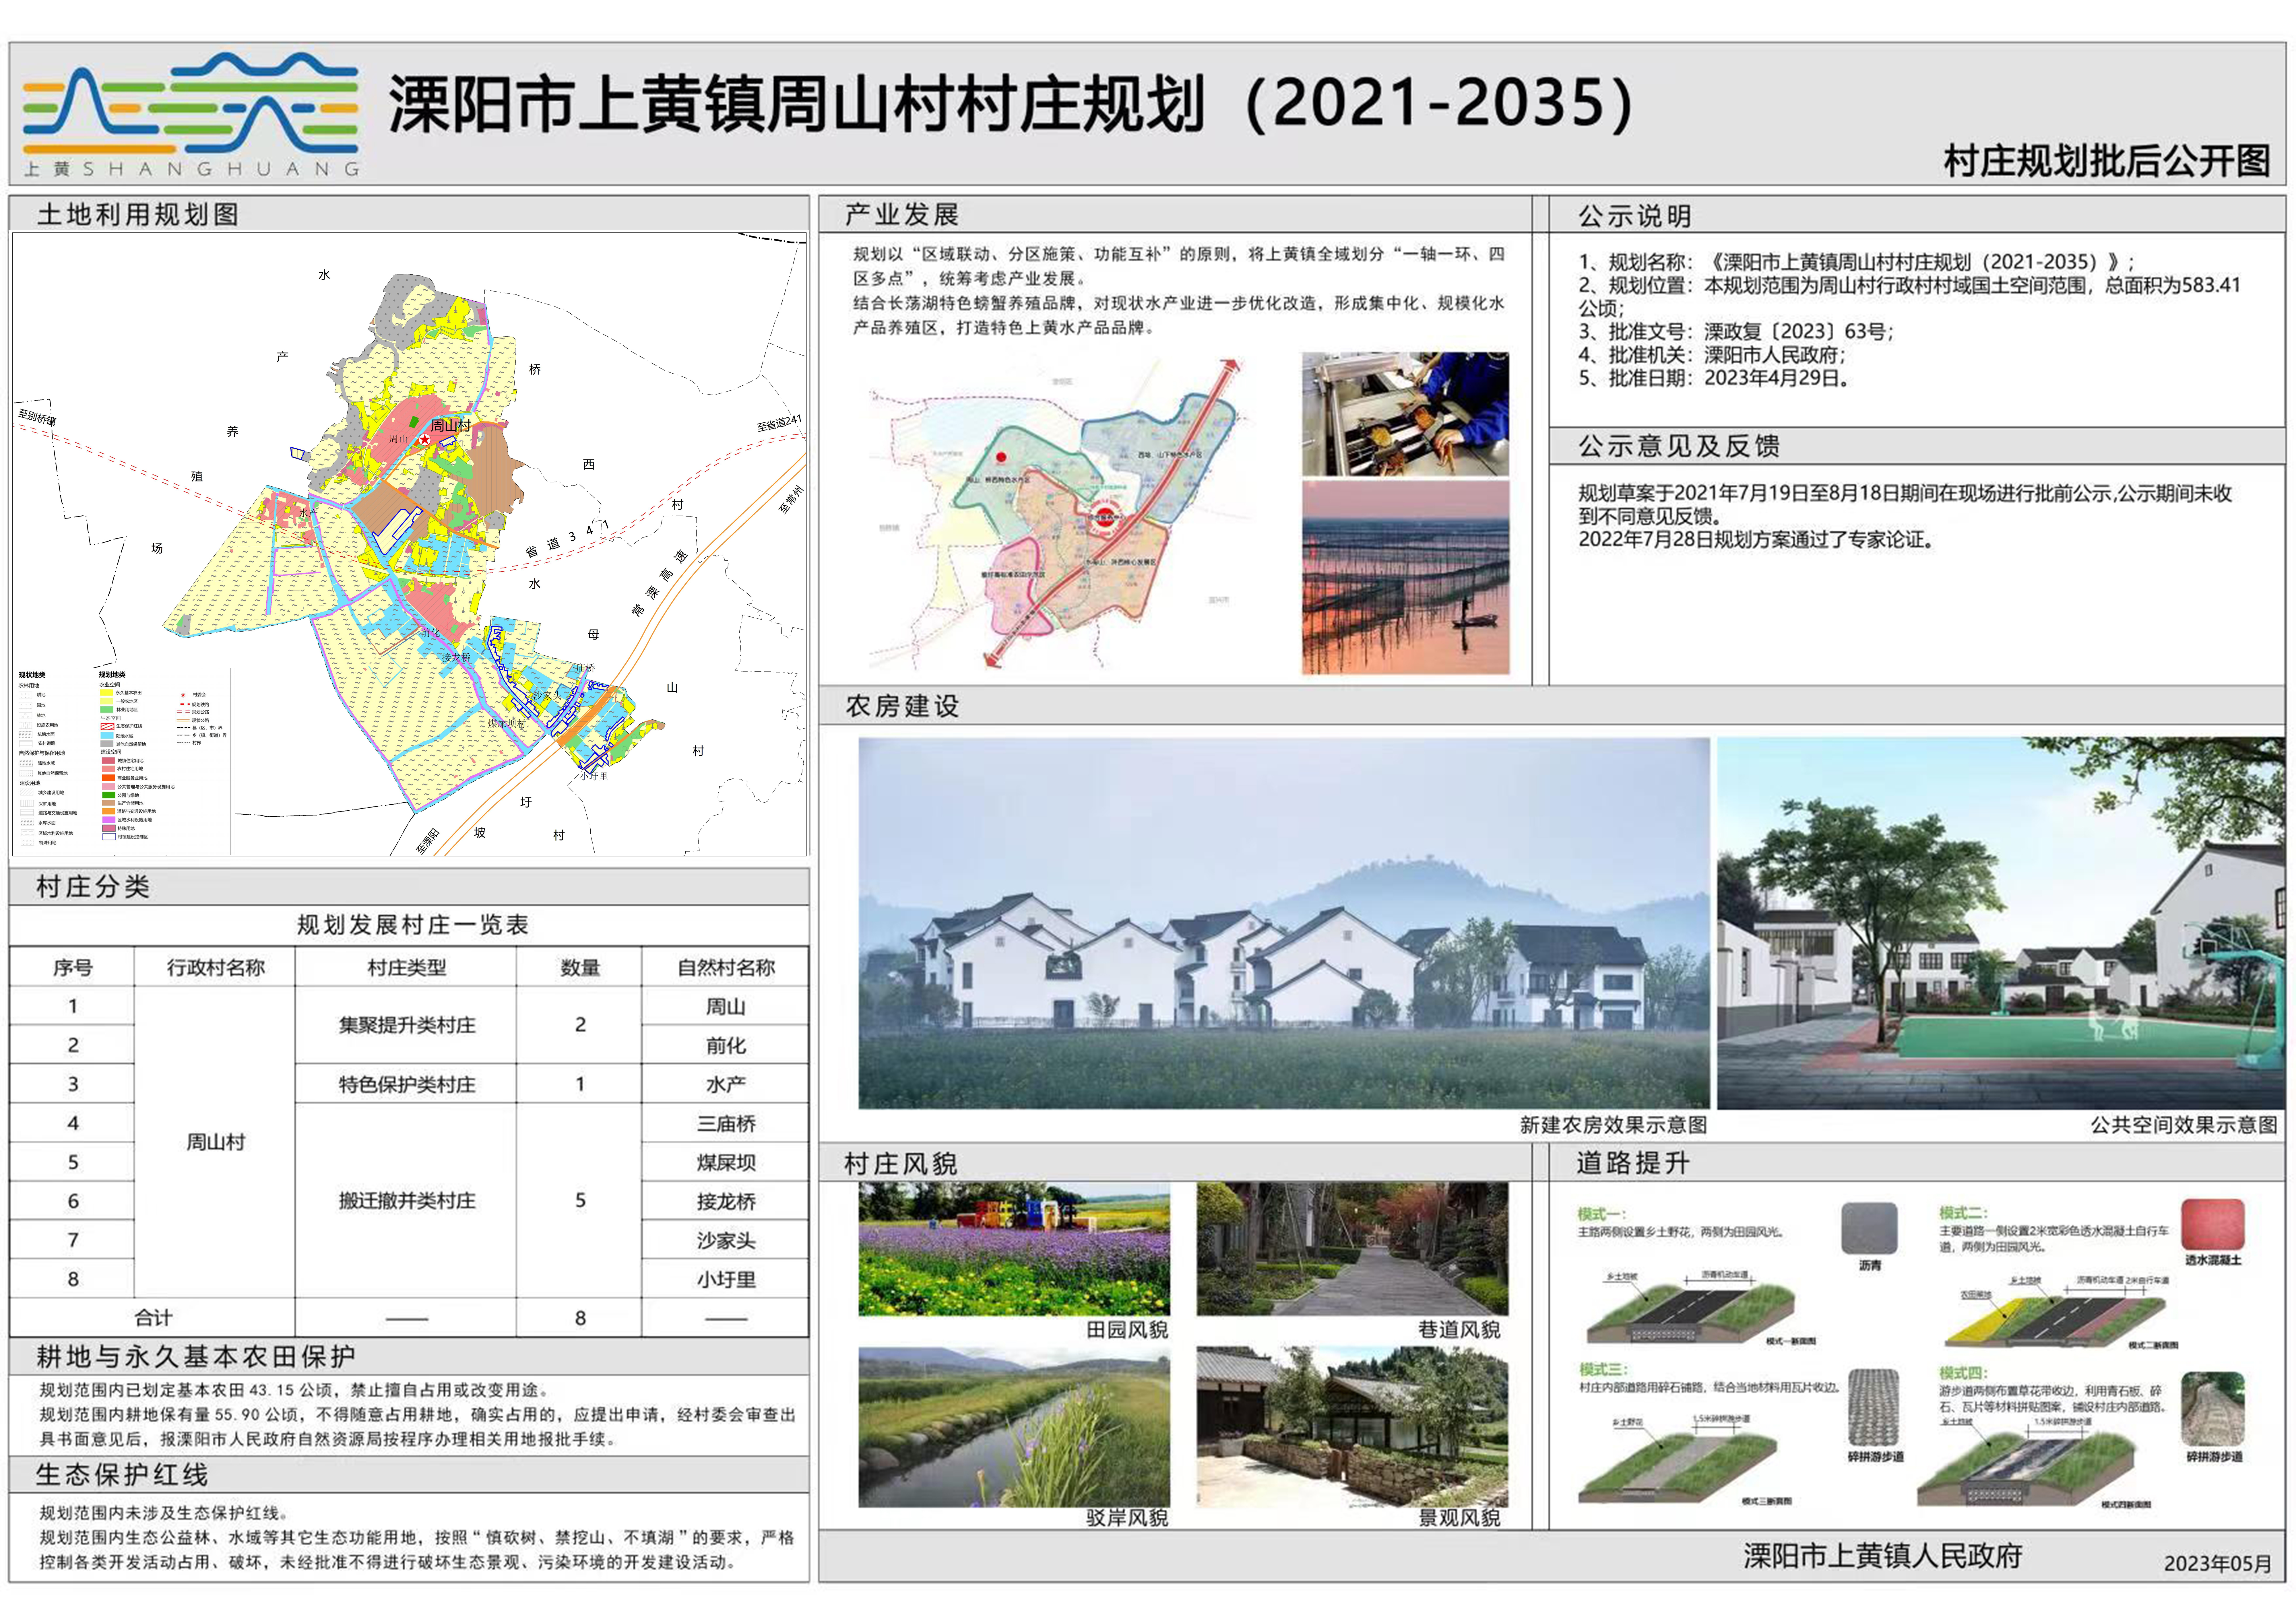Click the 模式三 gravel path diagram

(x=1678, y=1460)
